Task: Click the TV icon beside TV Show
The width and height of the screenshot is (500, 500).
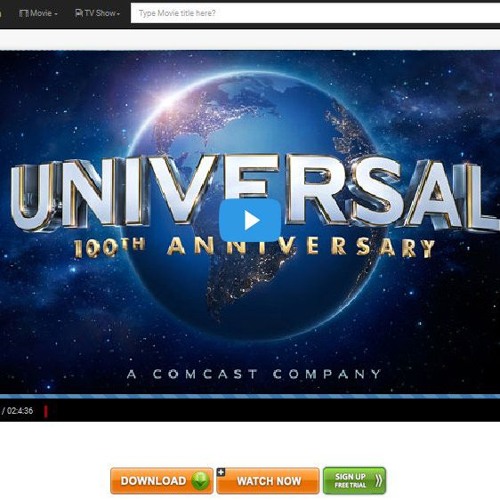Action: coord(79,13)
